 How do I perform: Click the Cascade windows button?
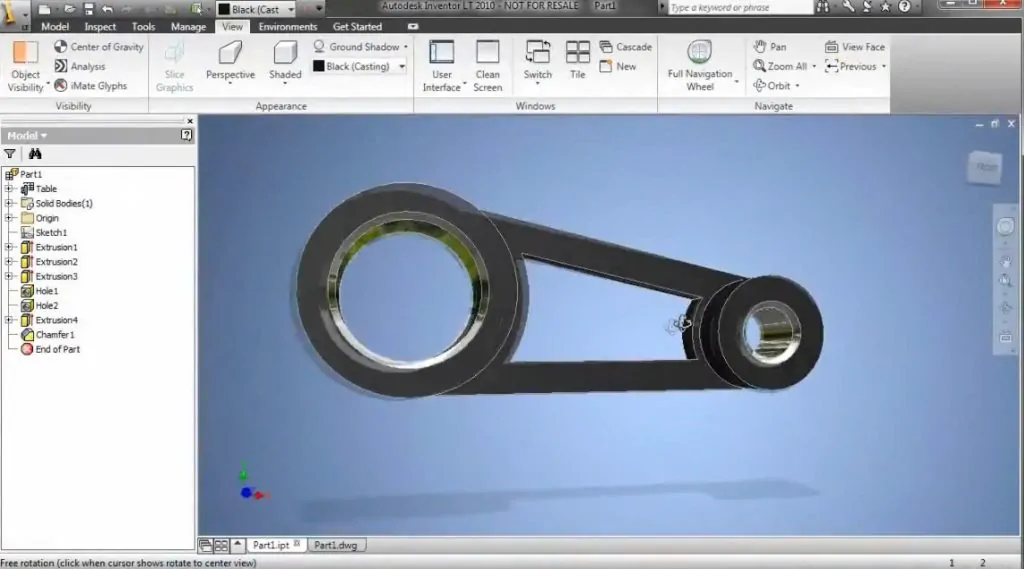point(626,47)
